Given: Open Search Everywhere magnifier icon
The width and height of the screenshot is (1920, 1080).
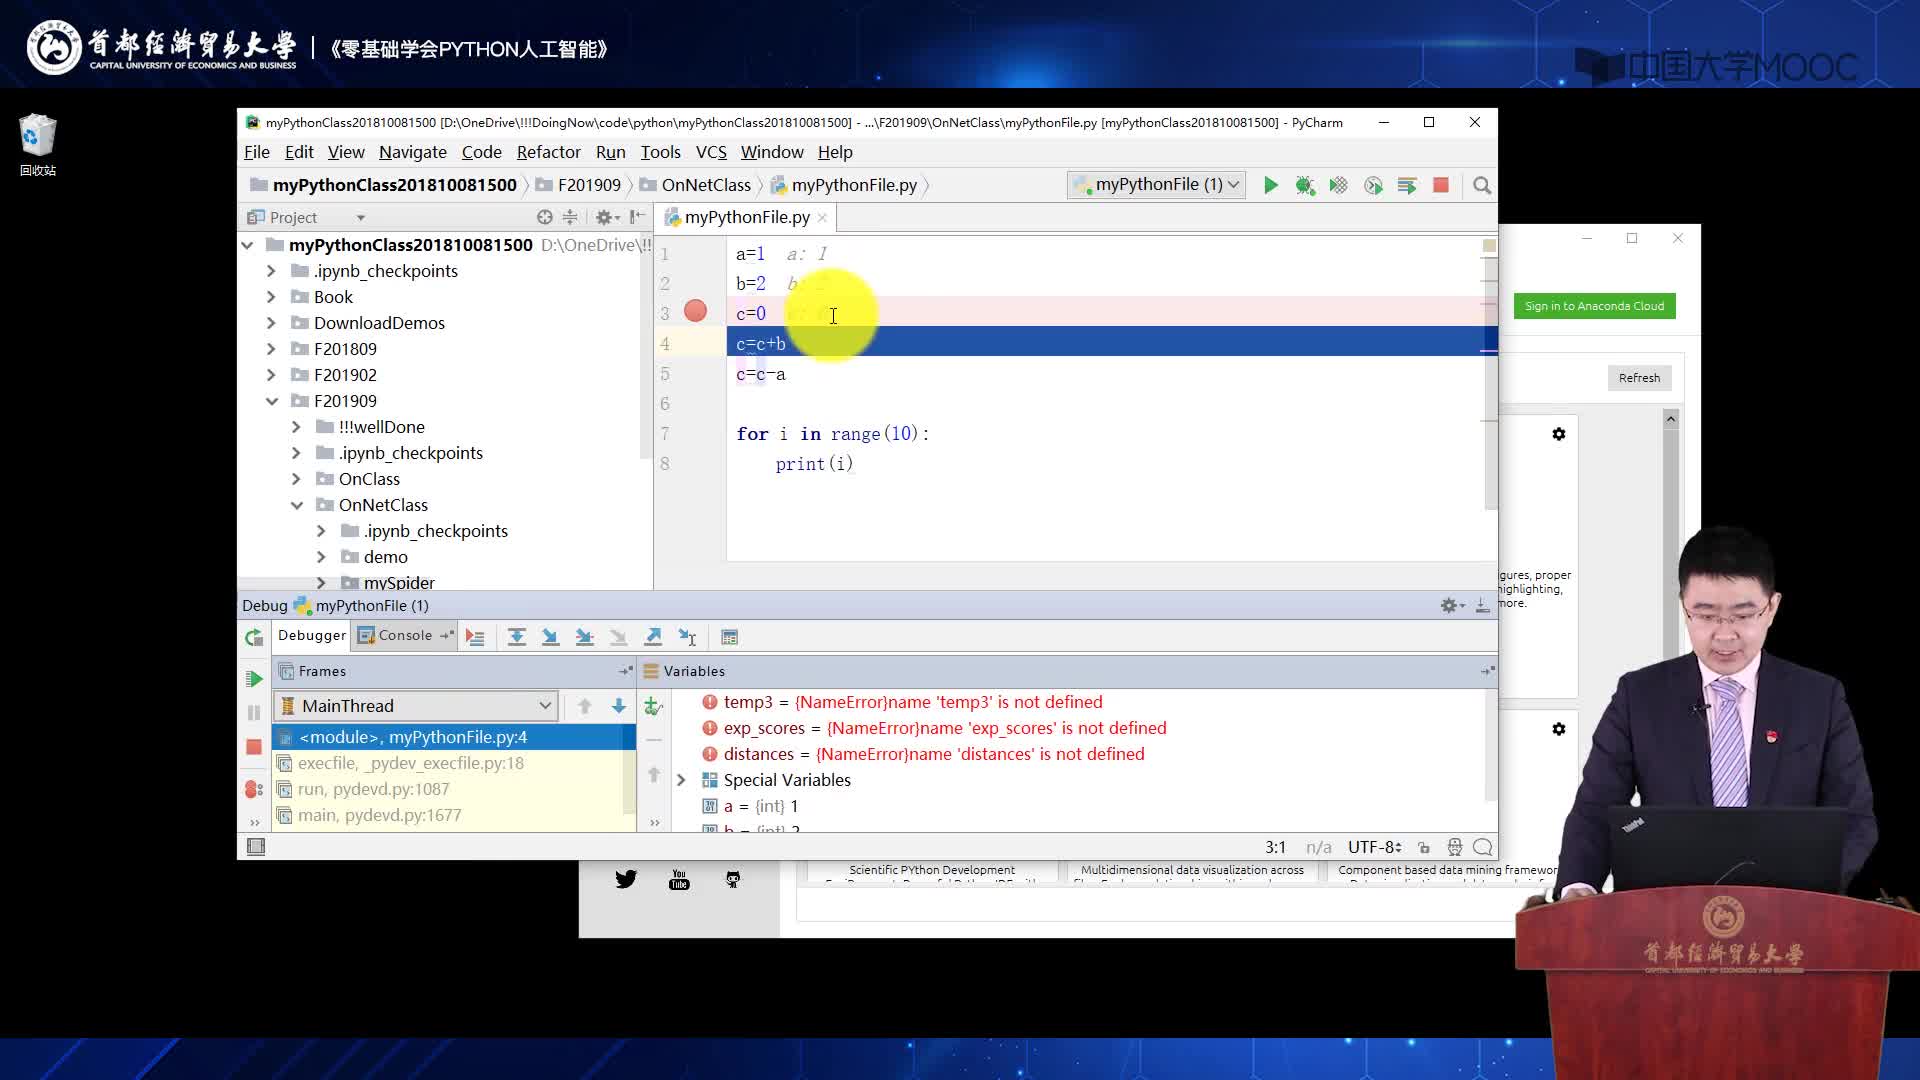Looking at the screenshot, I should click(1482, 185).
